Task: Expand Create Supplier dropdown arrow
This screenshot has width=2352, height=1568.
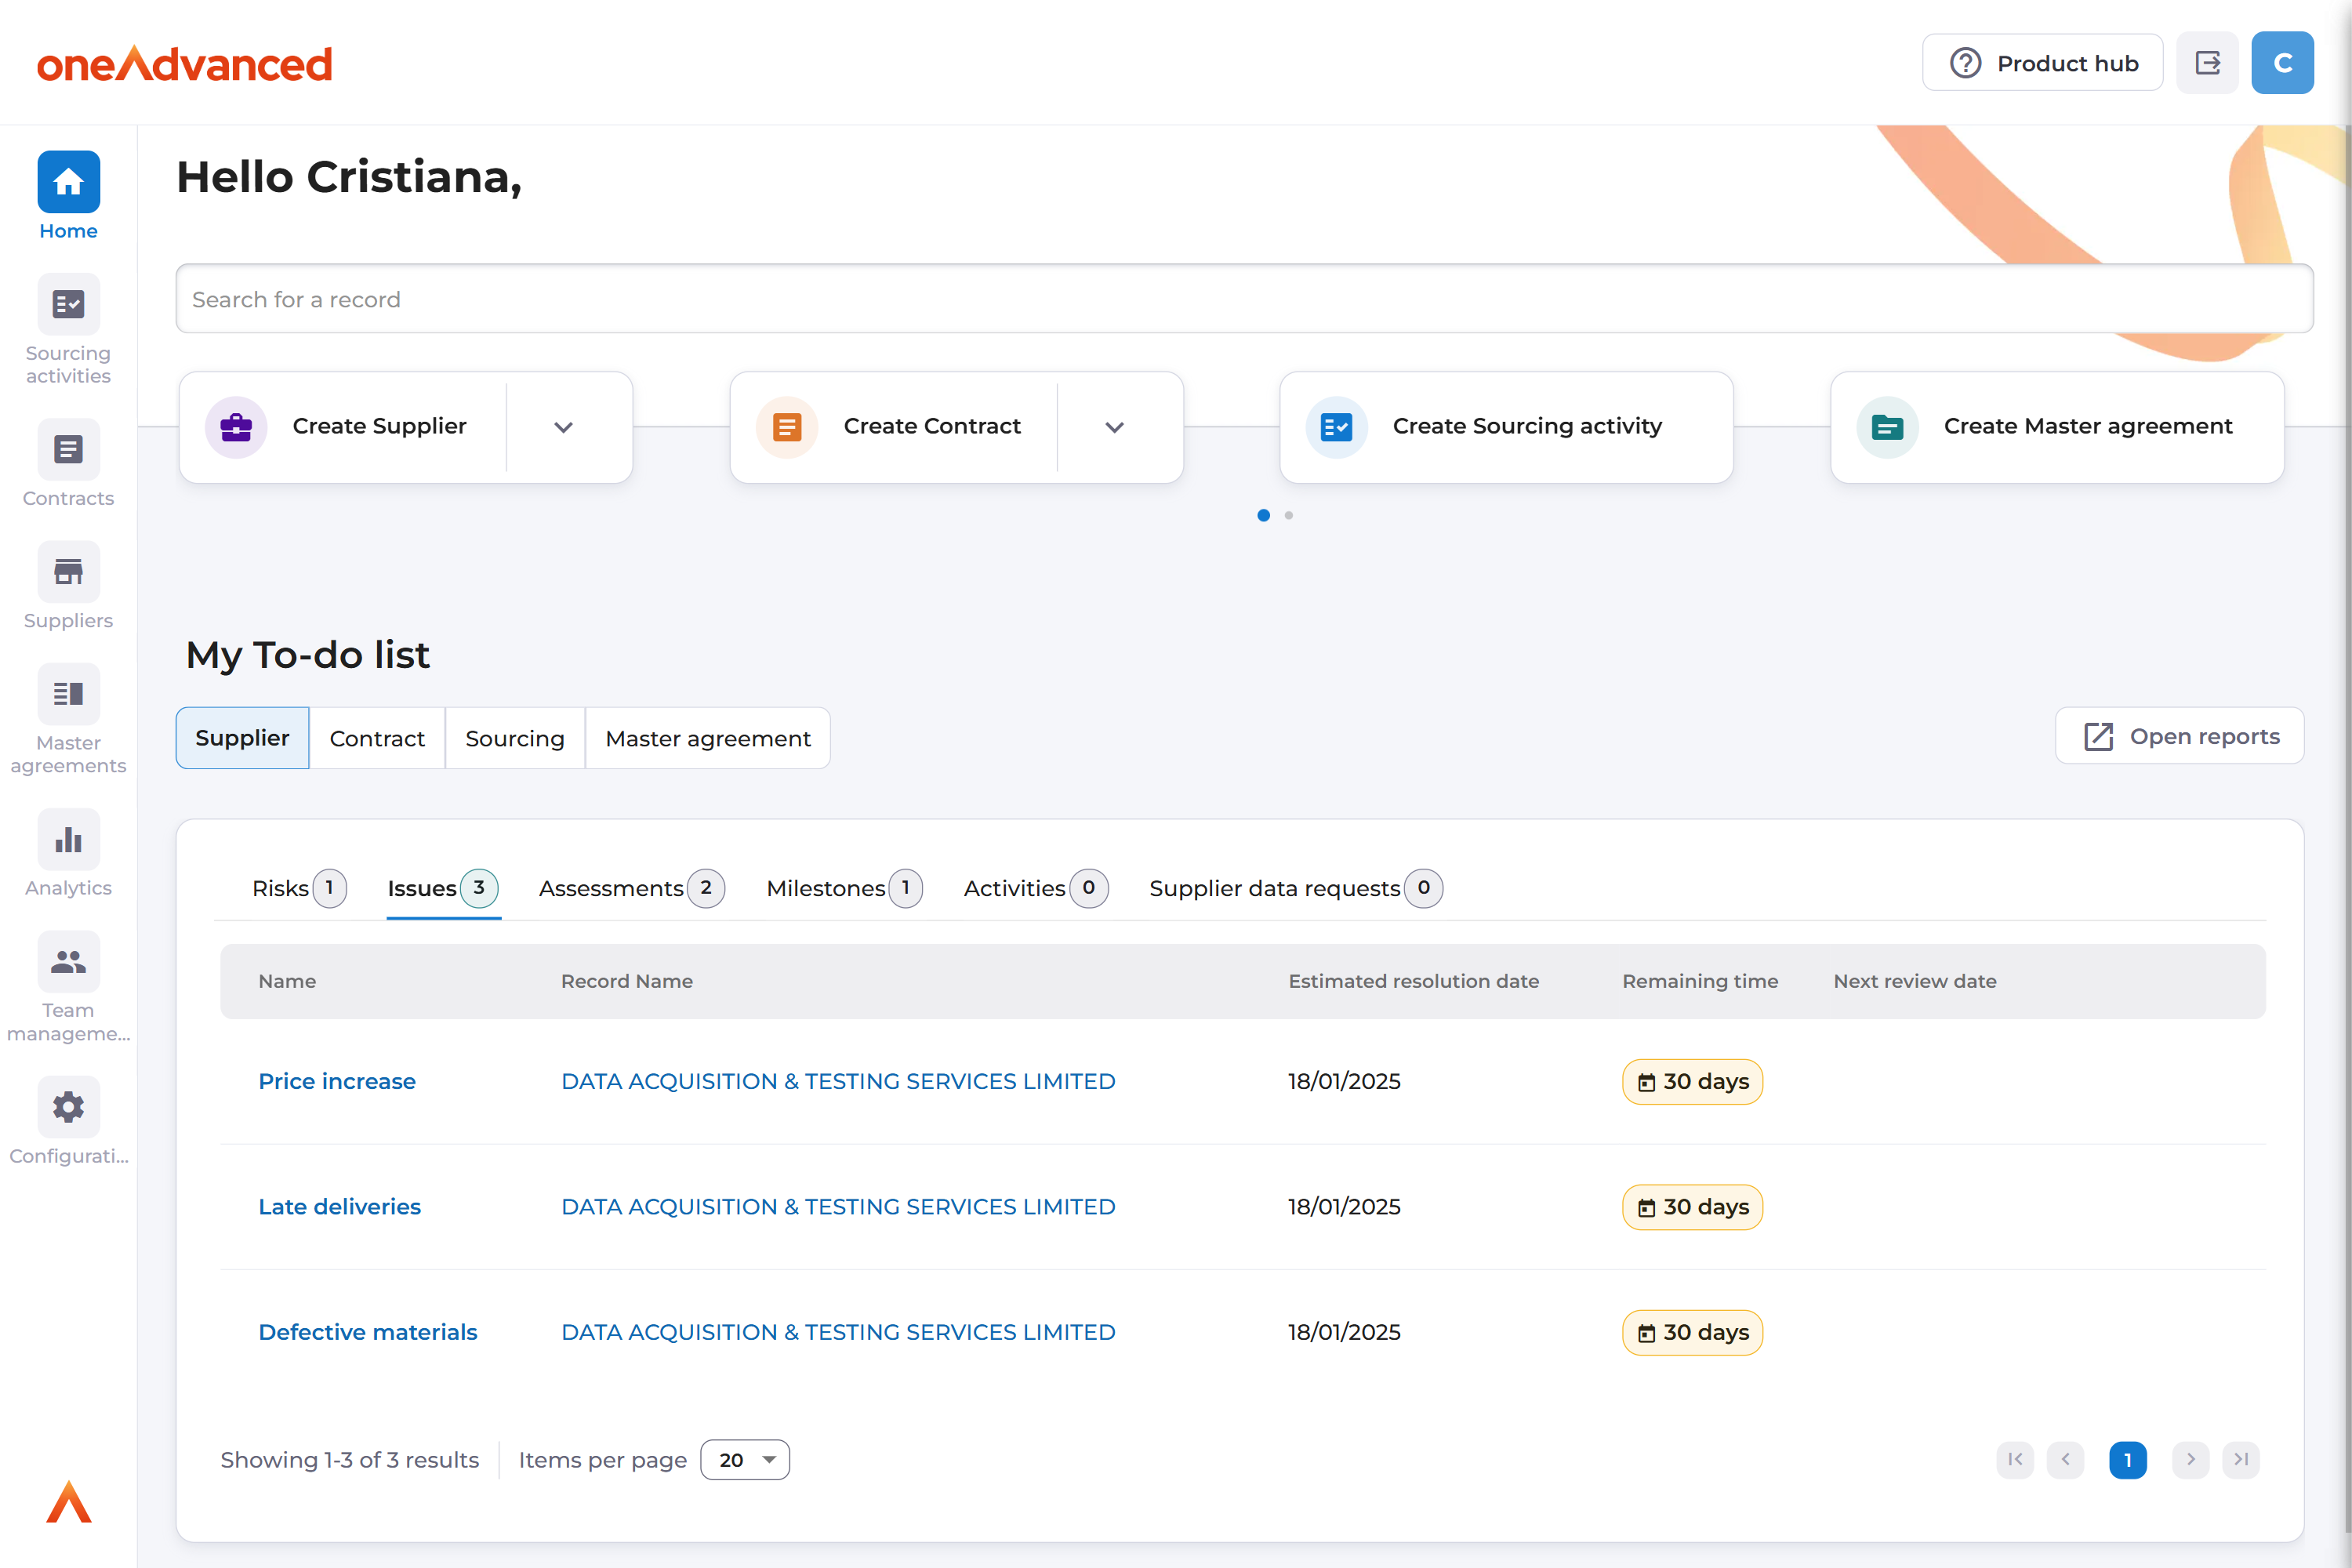Action: click(563, 427)
